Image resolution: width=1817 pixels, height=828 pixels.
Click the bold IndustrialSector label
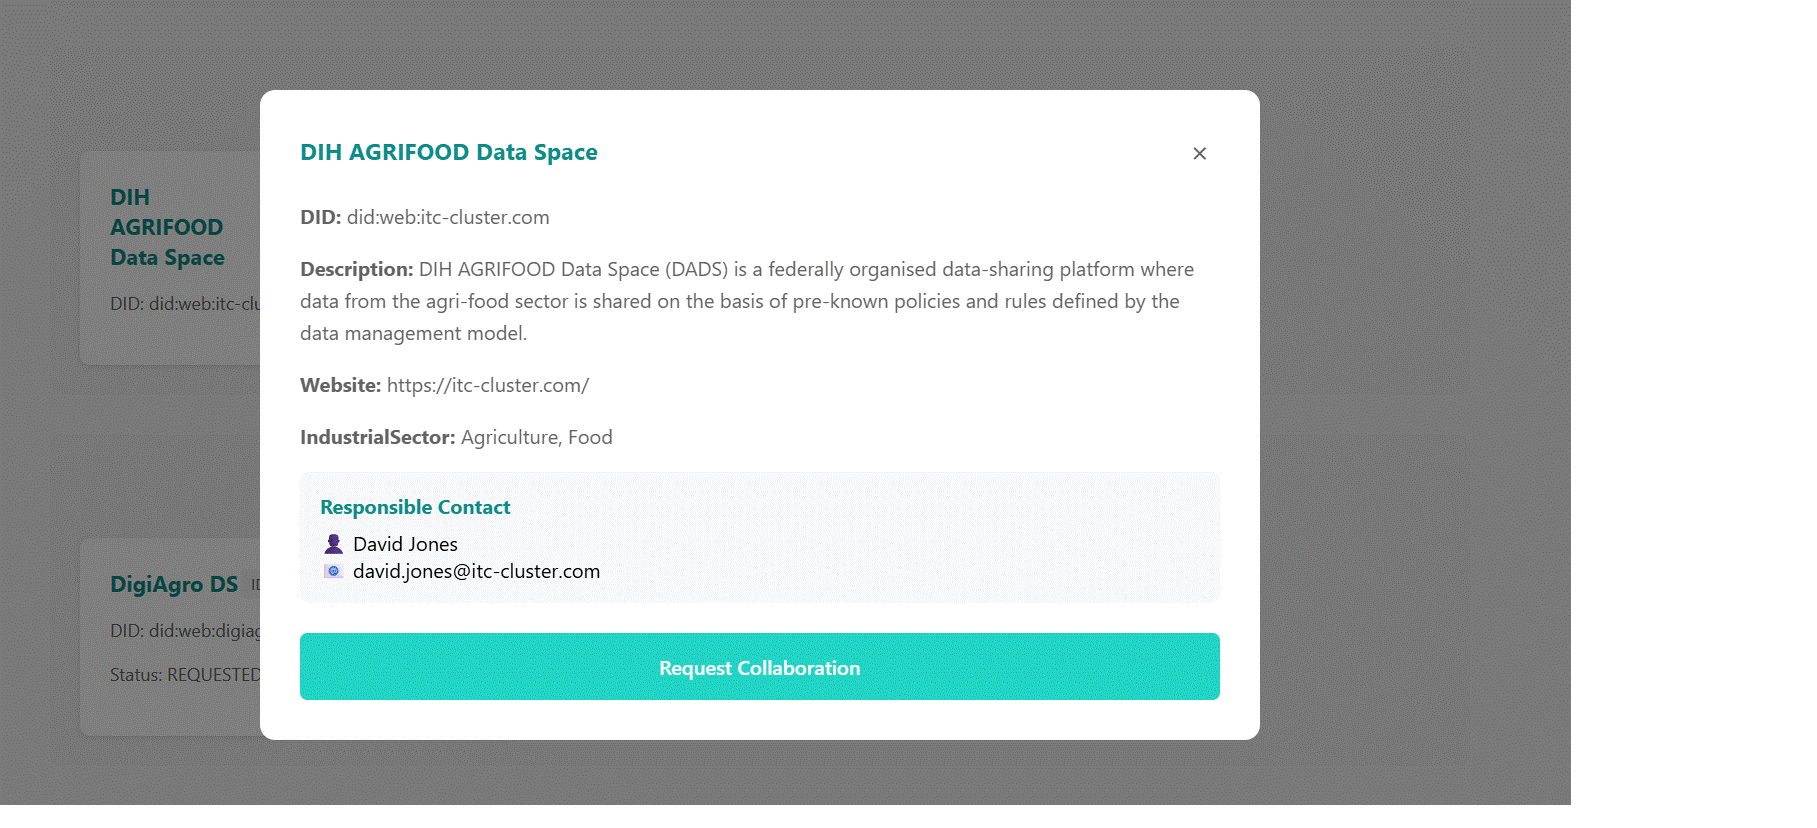(x=377, y=437)
